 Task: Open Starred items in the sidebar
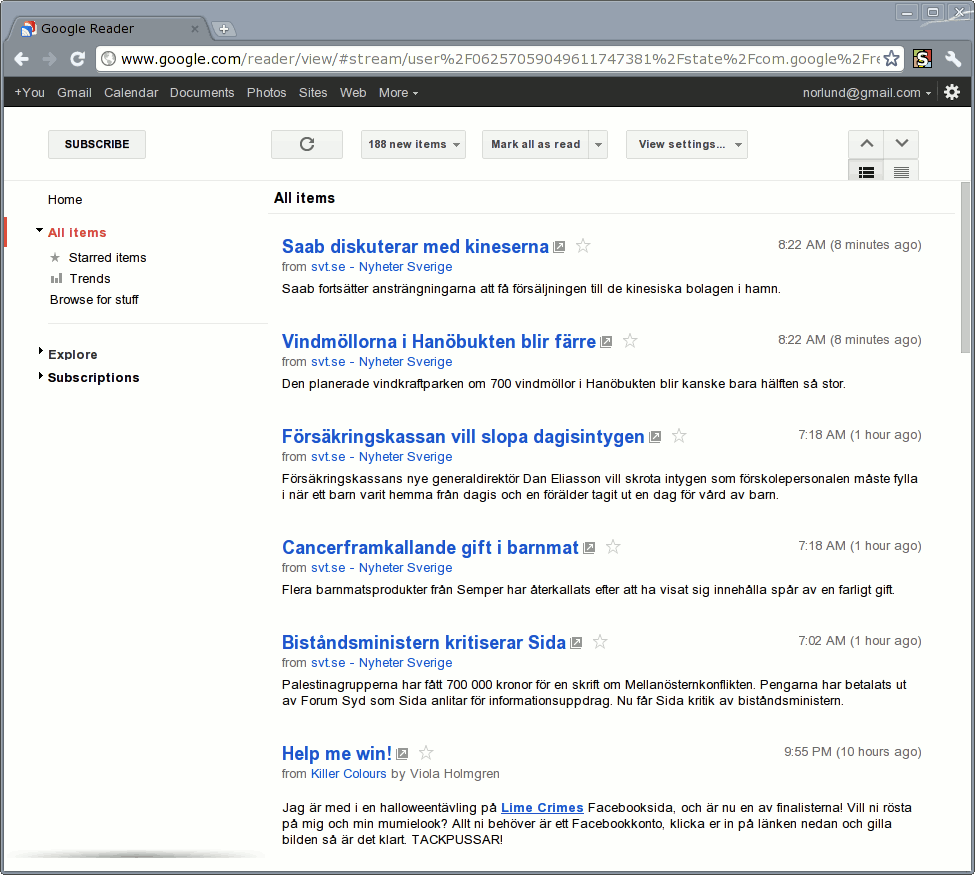click(108, 257)
